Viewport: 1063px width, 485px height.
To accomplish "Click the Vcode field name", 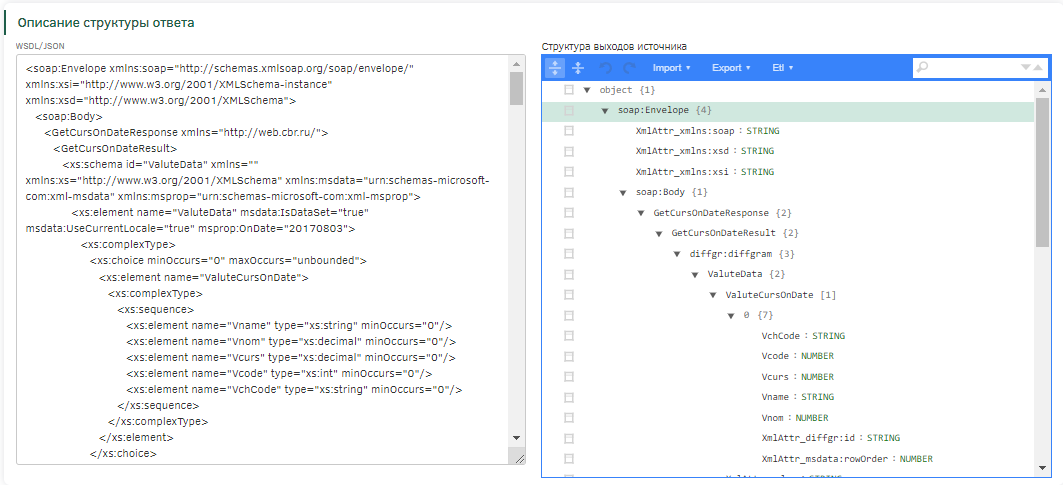I will 775,356.
